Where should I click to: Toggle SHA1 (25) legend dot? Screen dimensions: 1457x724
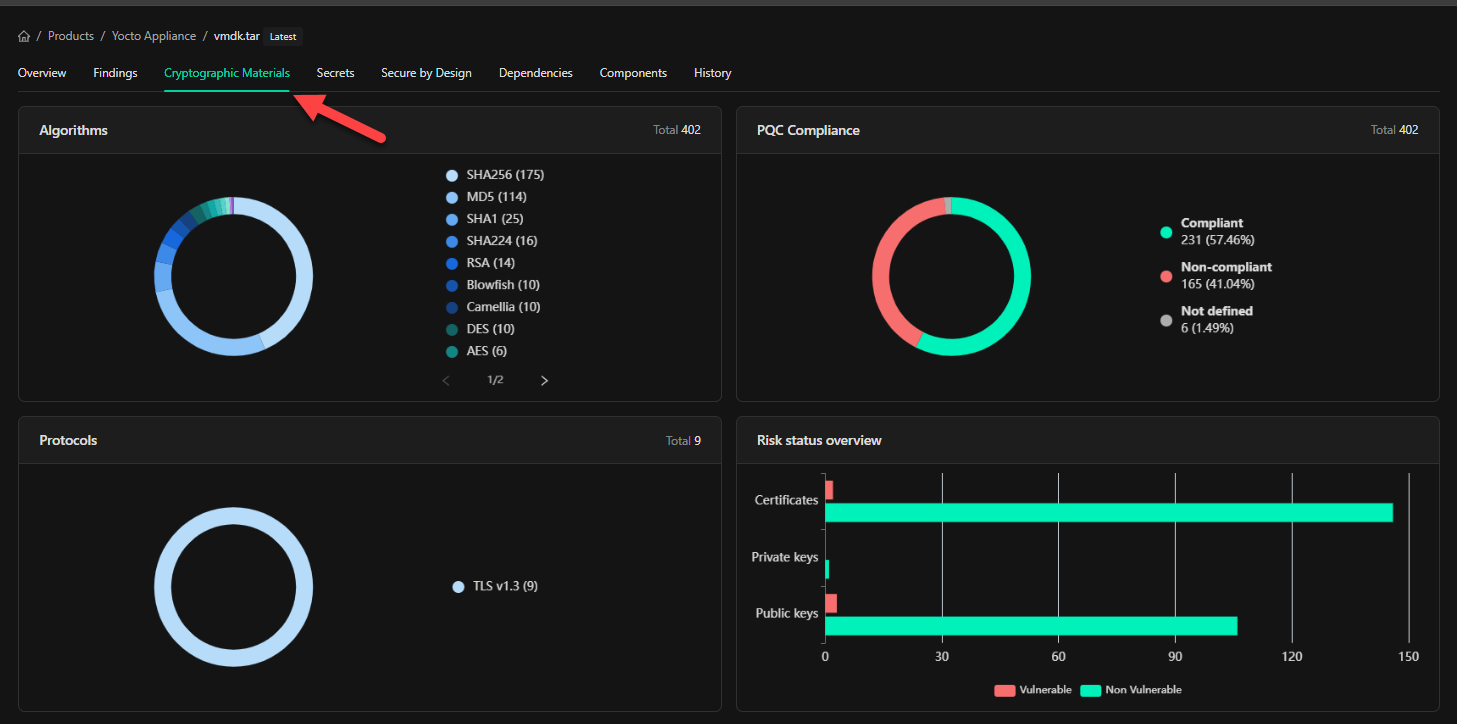click(452, 219)
